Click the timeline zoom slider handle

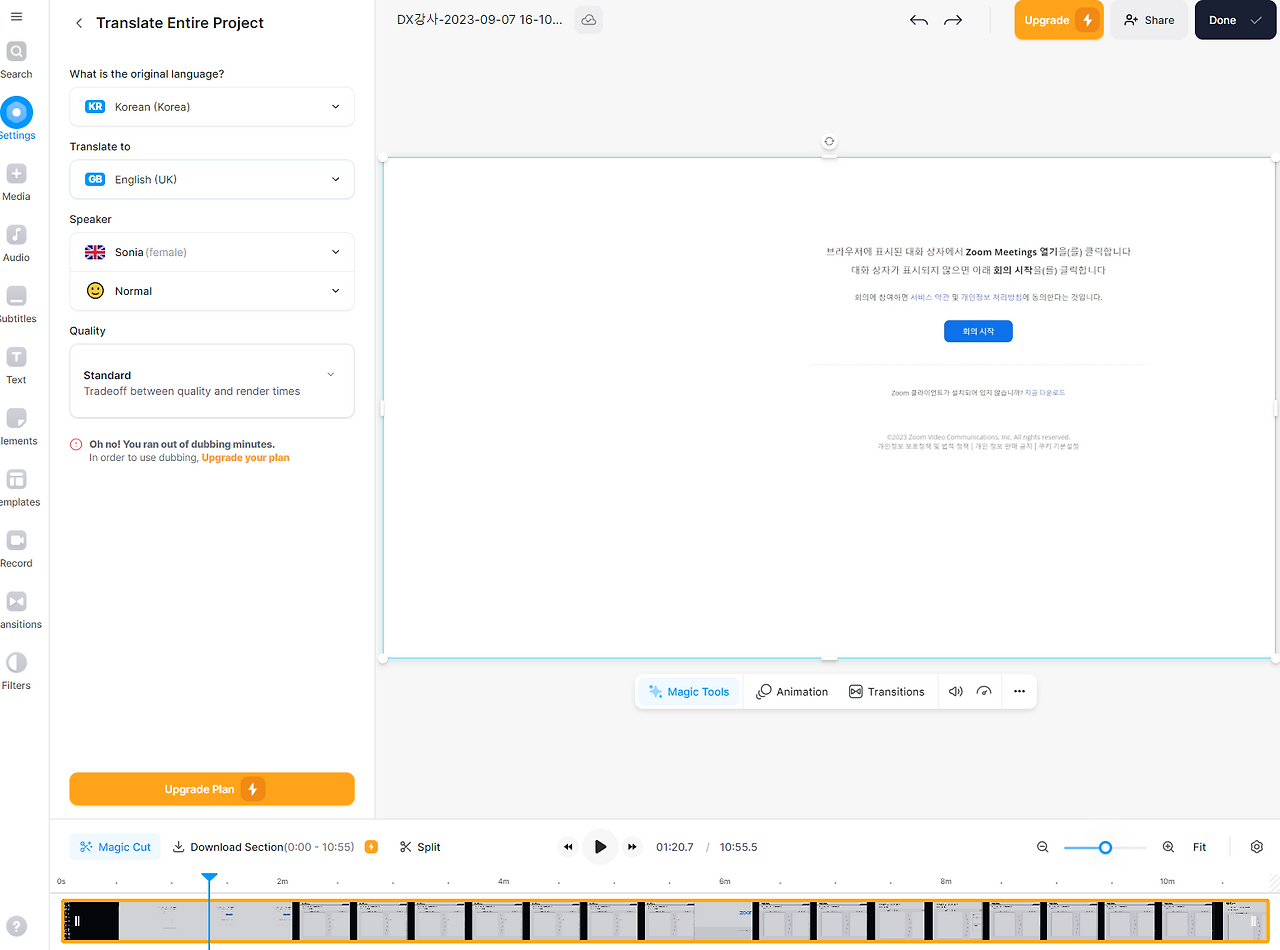click(1105, 847)
